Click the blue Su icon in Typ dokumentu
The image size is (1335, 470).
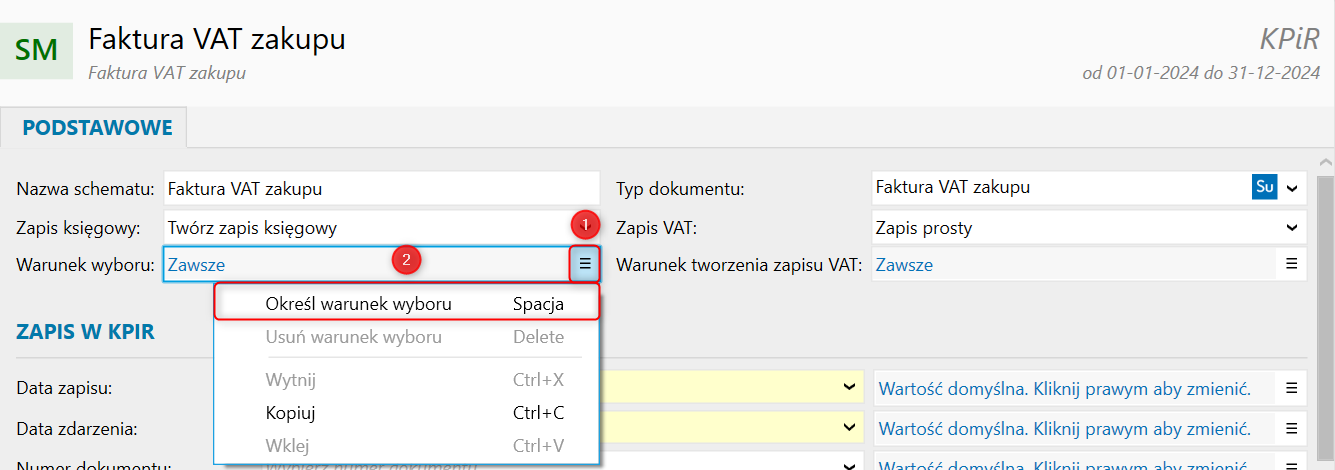click(1264, 187)
